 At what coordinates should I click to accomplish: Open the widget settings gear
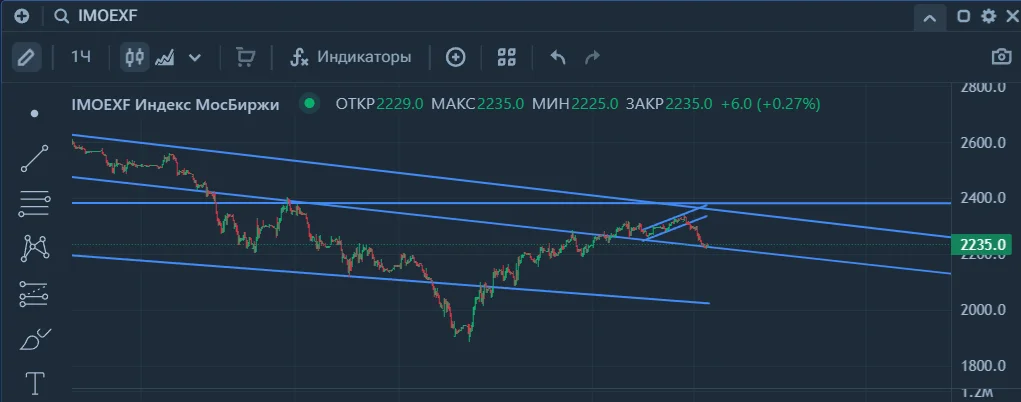click(x=988, y=16)
